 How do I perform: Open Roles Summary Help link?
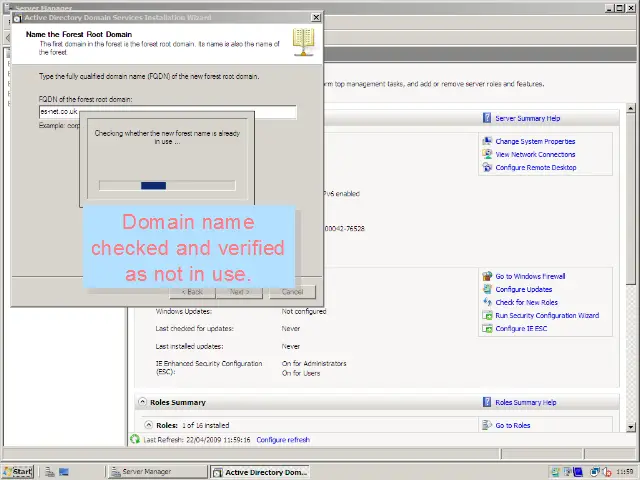coord(526,402)
